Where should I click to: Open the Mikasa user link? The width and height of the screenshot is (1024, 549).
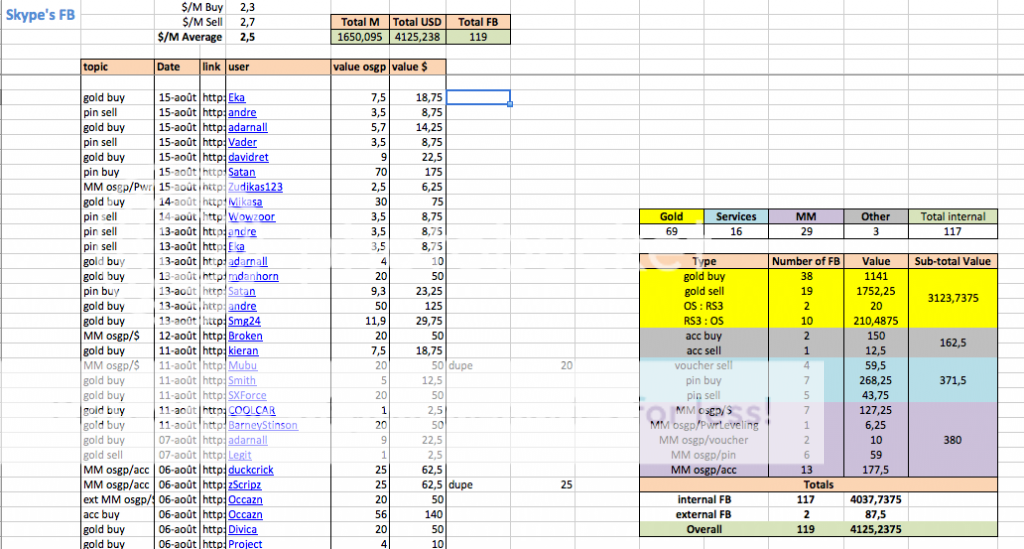click(x=245, y=202)
